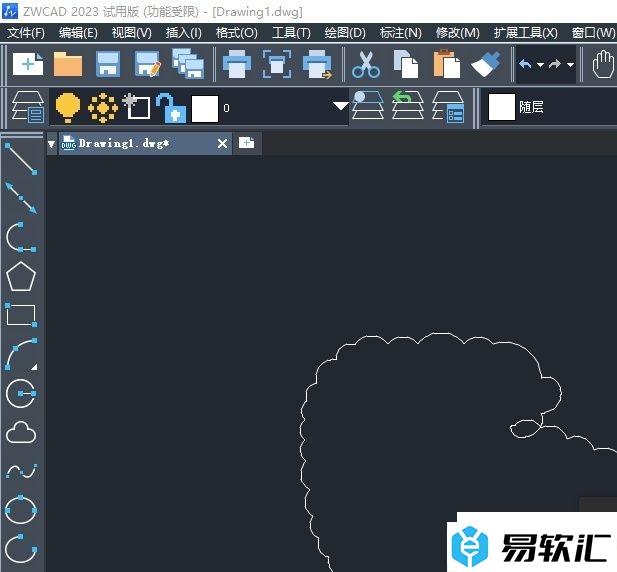Select the Ellipse Arc tool

pos(21,548)
